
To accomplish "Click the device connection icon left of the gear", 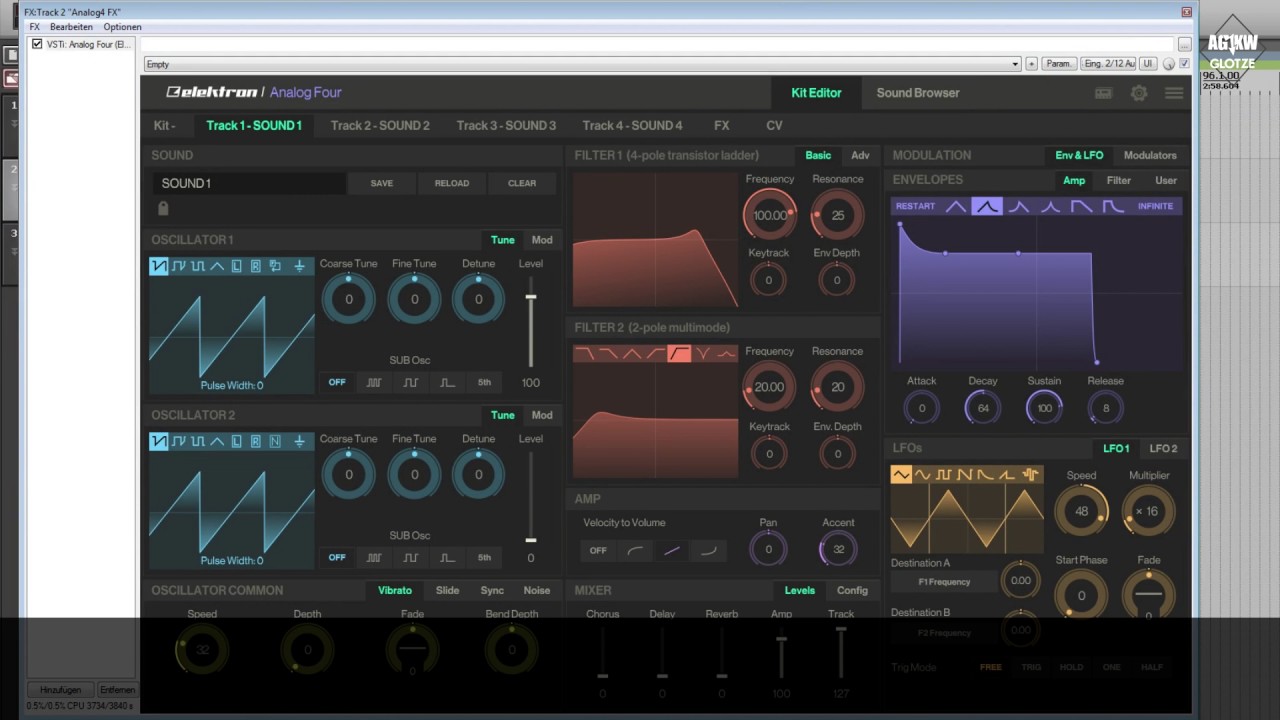I will [1103, 93].
